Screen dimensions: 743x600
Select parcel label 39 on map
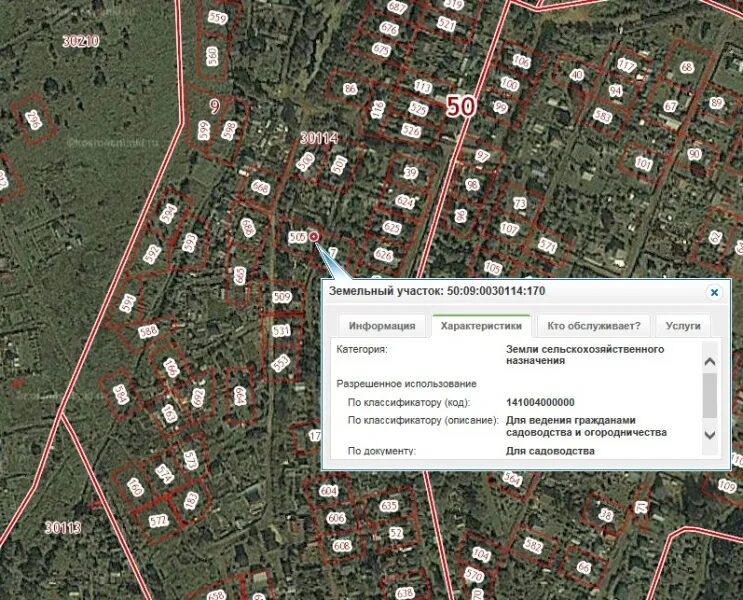pyautogui.click(x=410, y=173)
